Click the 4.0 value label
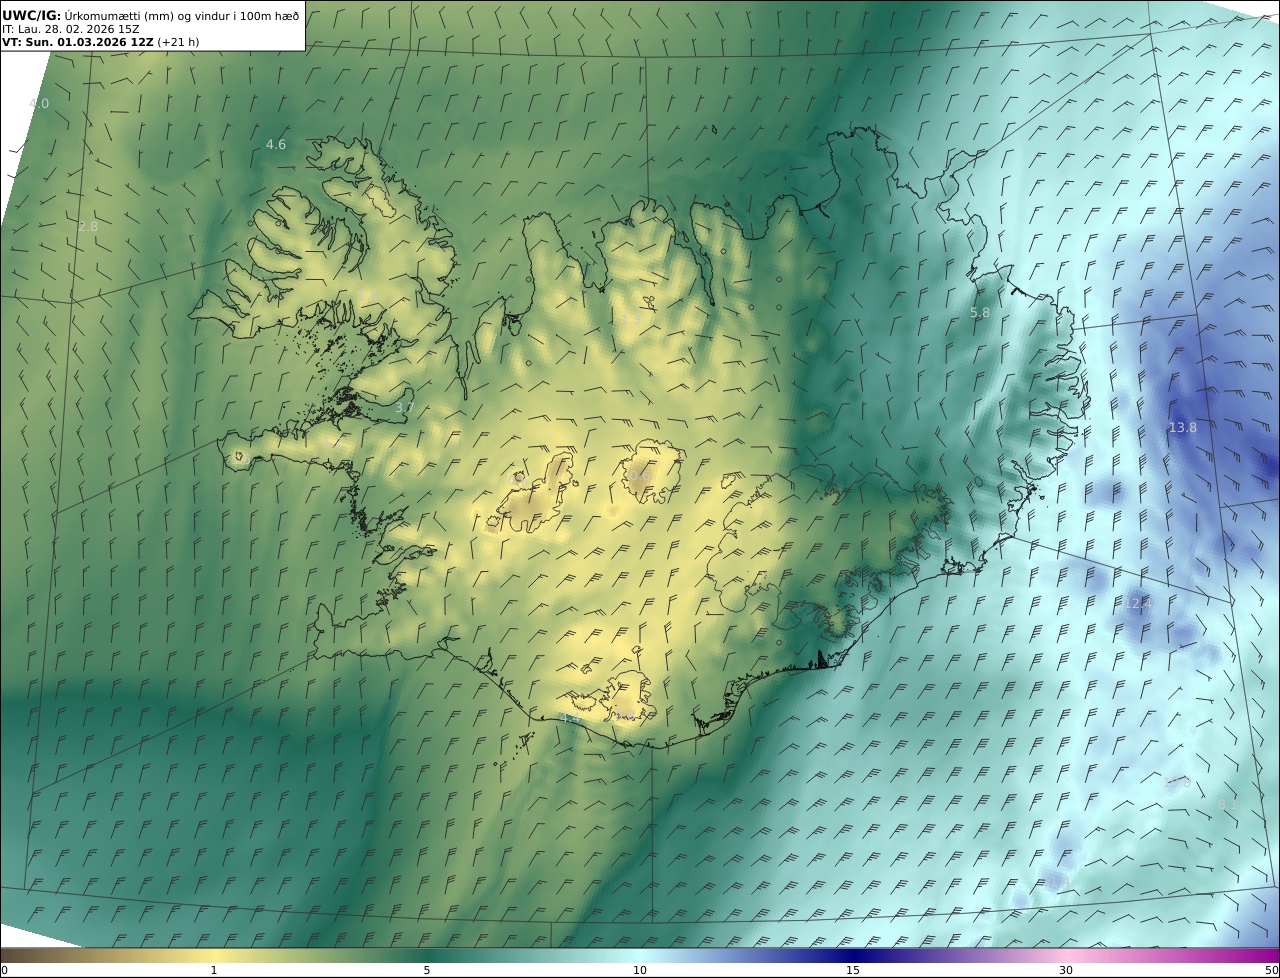The height and width of the screenshot is (978, 1280). 39,104
